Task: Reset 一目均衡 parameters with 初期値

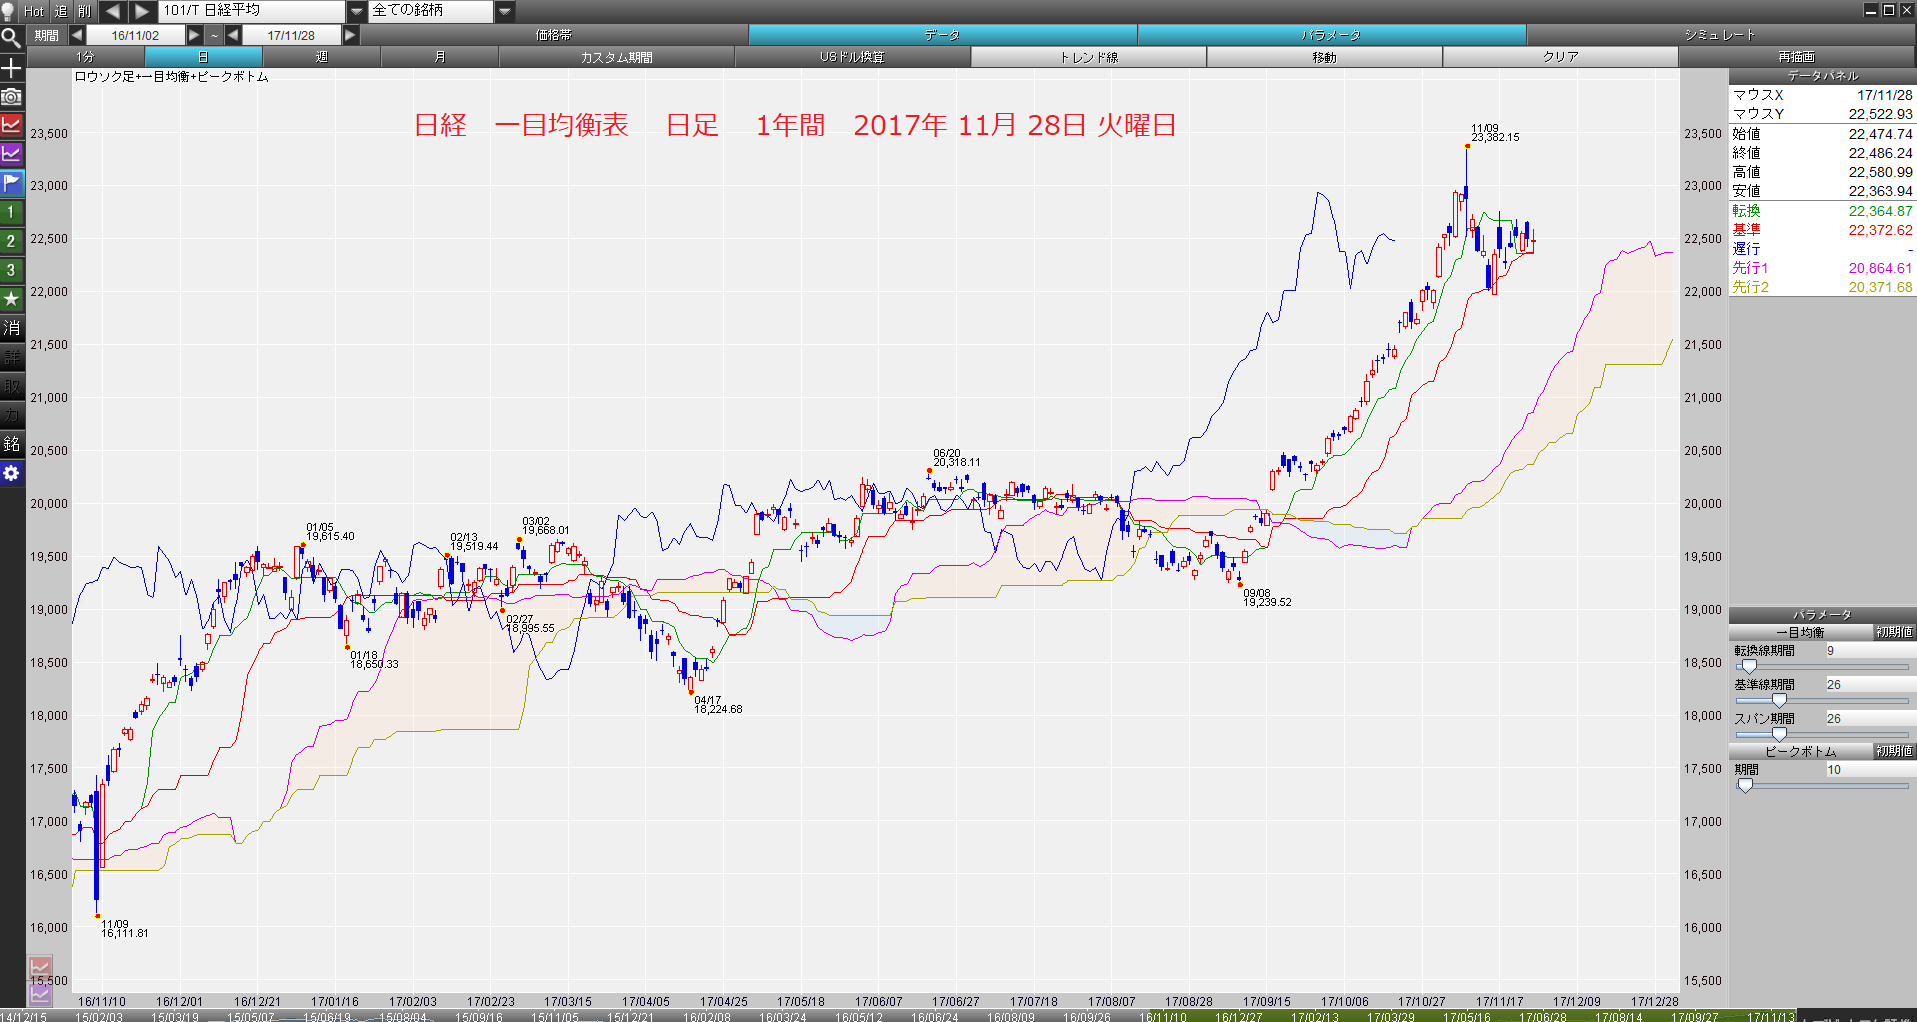Action: pyautogui.click(x=1894, y=632)
